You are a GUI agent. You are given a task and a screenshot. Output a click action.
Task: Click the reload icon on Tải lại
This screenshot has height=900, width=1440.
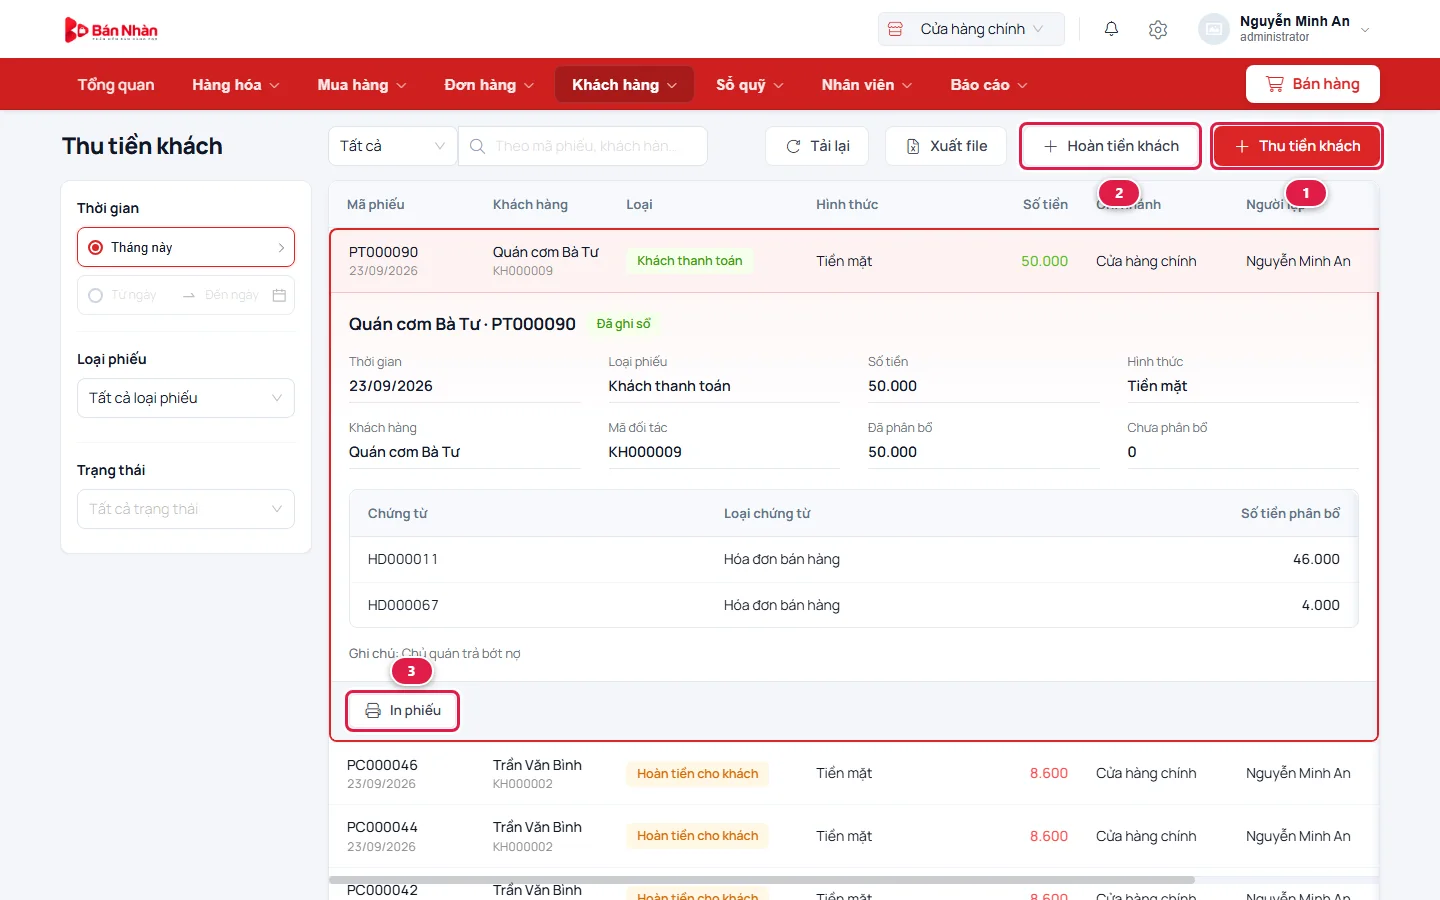click(x=793, y=146)
